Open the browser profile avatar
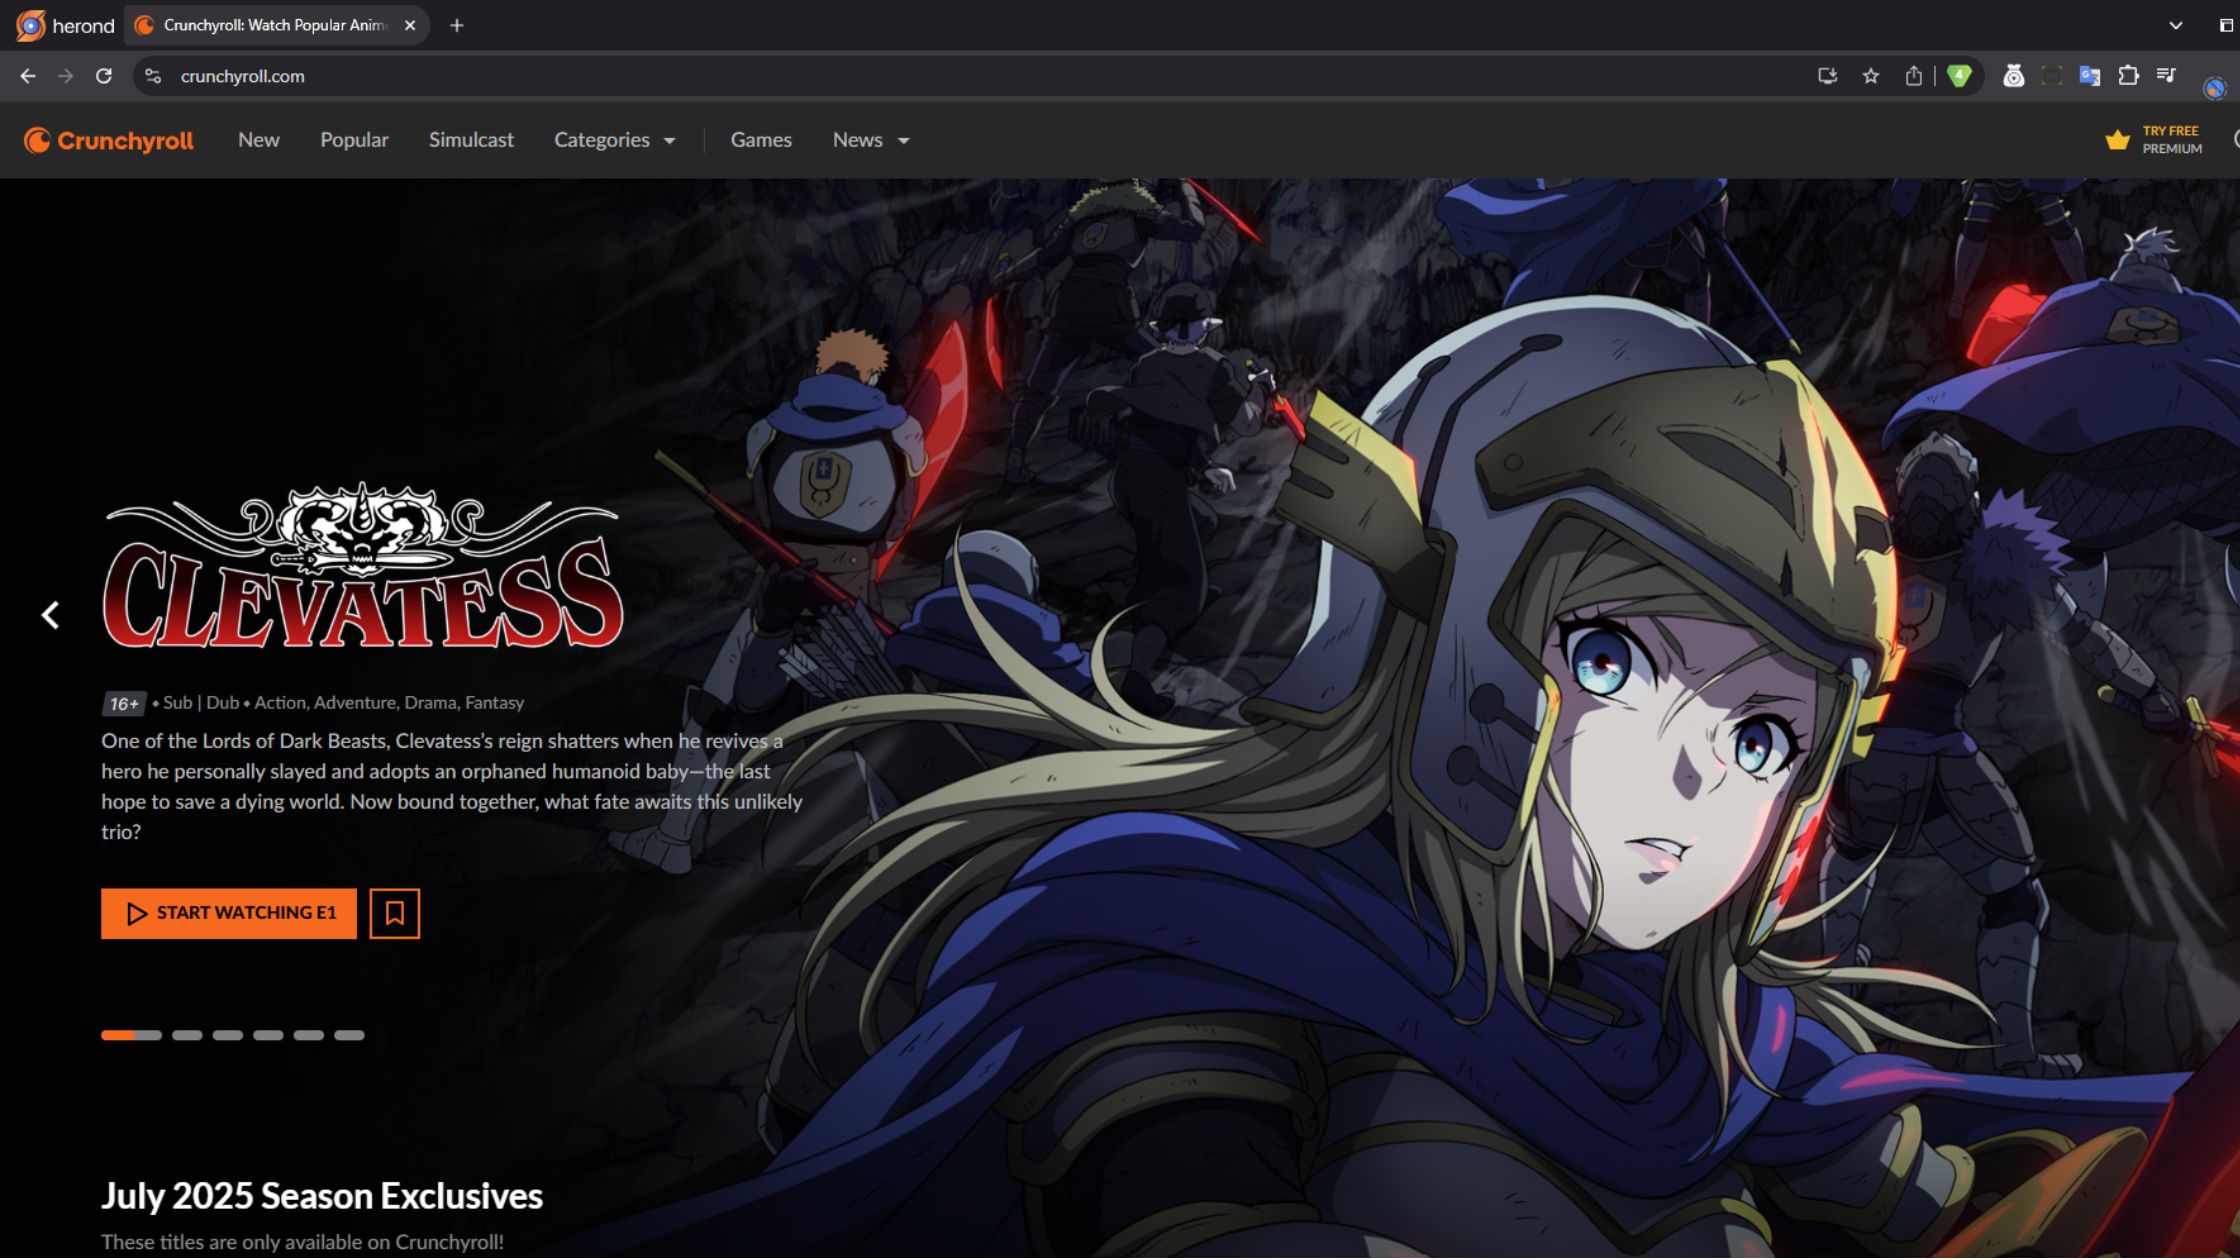The width and height of the screenshot is (2240, 1260). [x=2214, y=88]
